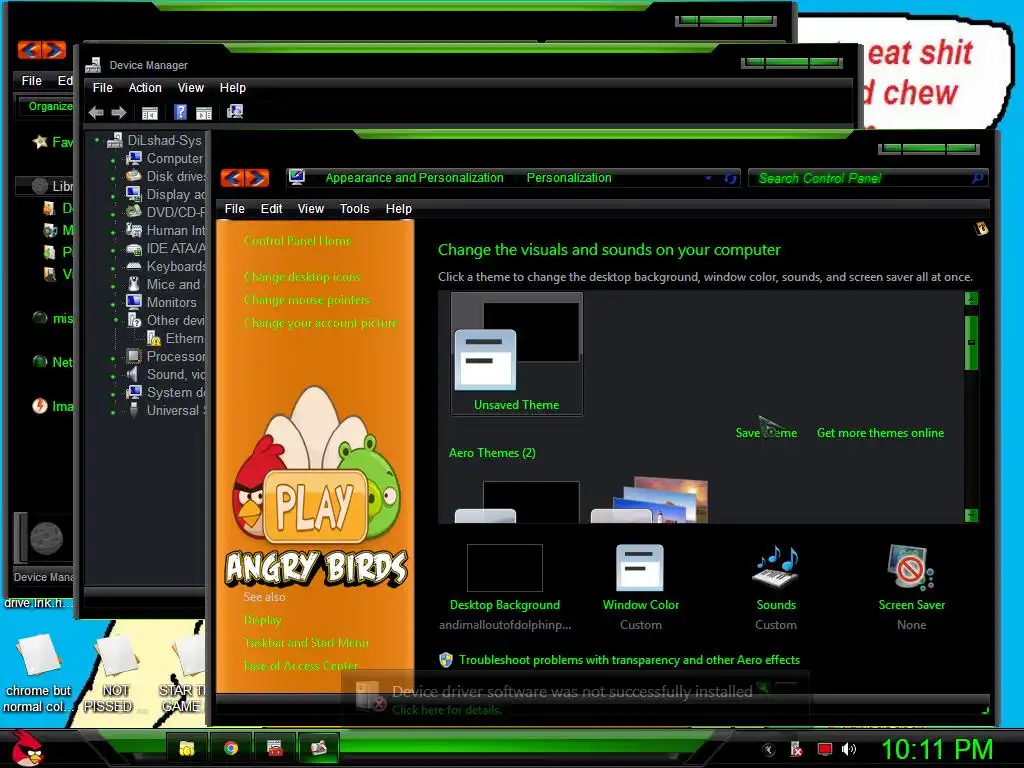Click Ease of Access Center link
Image resolution: width=1024 pixels, height=768 pixels.
300,665
